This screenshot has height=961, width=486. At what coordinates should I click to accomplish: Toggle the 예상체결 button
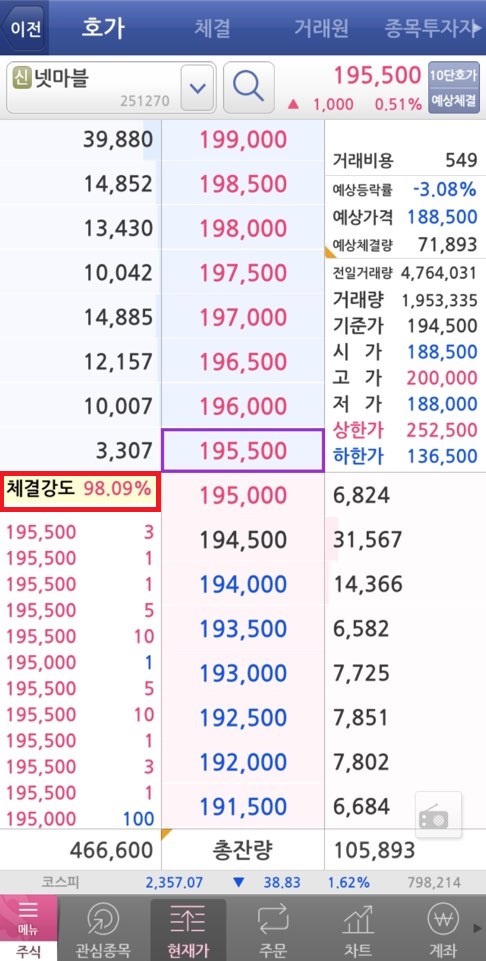click(x=454, y=100)
